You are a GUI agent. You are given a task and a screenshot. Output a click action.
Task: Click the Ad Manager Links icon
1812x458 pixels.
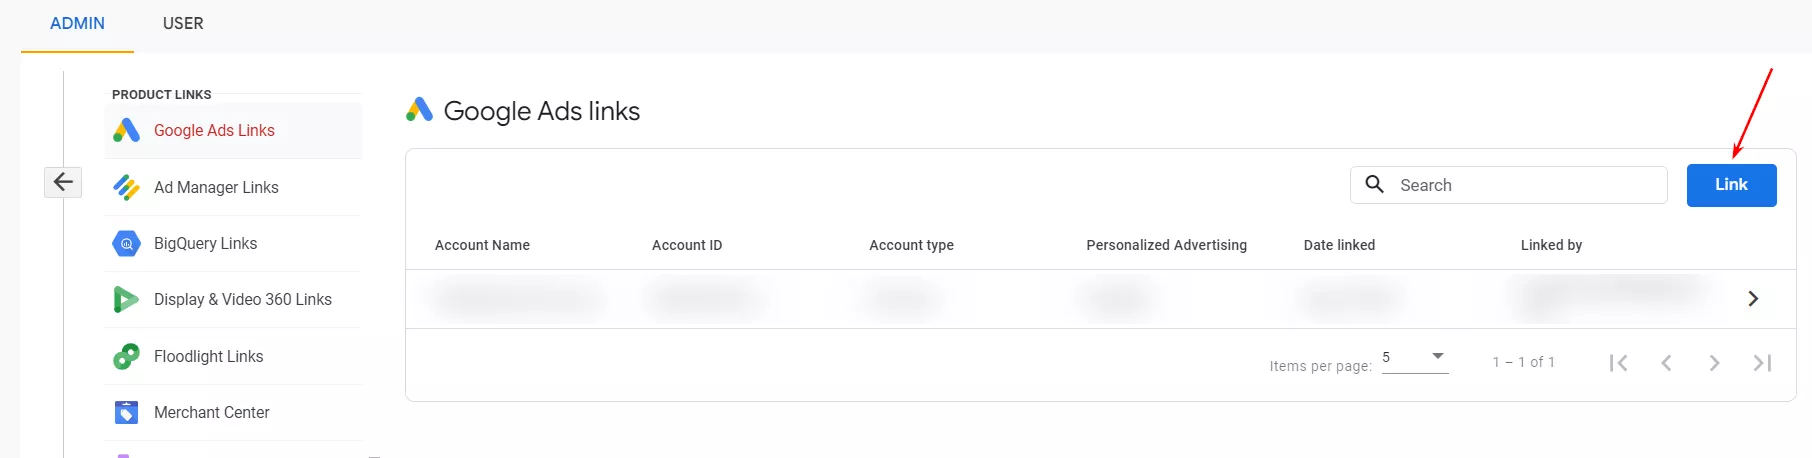pos(126,187)
